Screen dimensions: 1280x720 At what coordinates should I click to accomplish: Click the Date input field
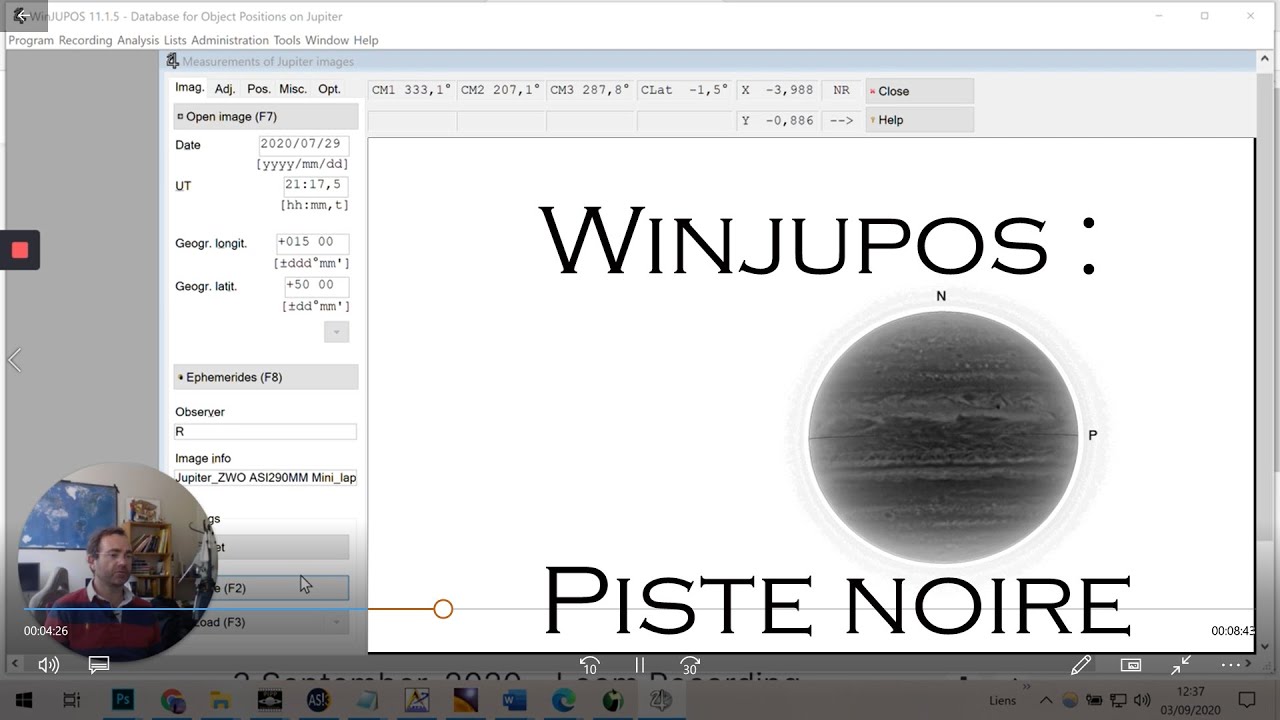pyautogui.click(x=303, y=145)
